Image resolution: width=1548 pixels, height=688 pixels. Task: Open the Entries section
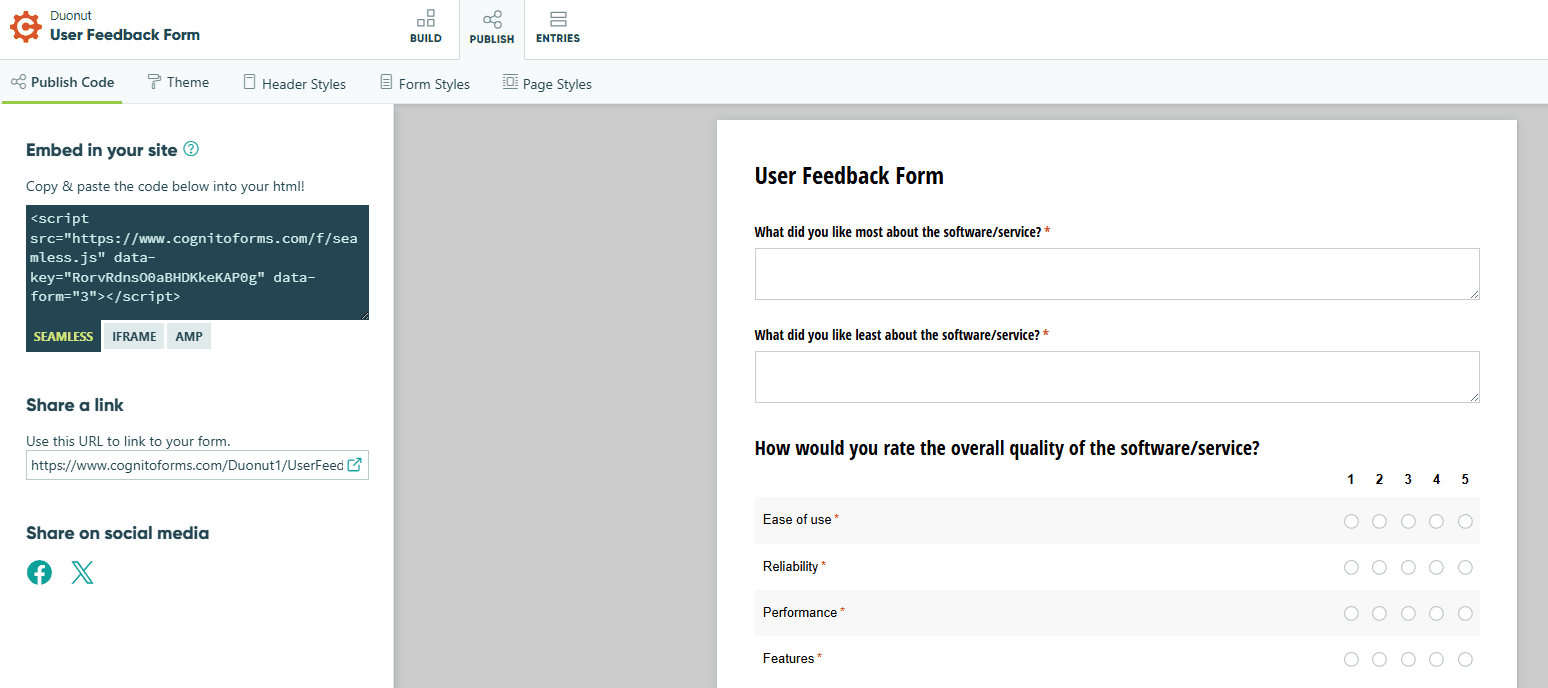(557, 28)
